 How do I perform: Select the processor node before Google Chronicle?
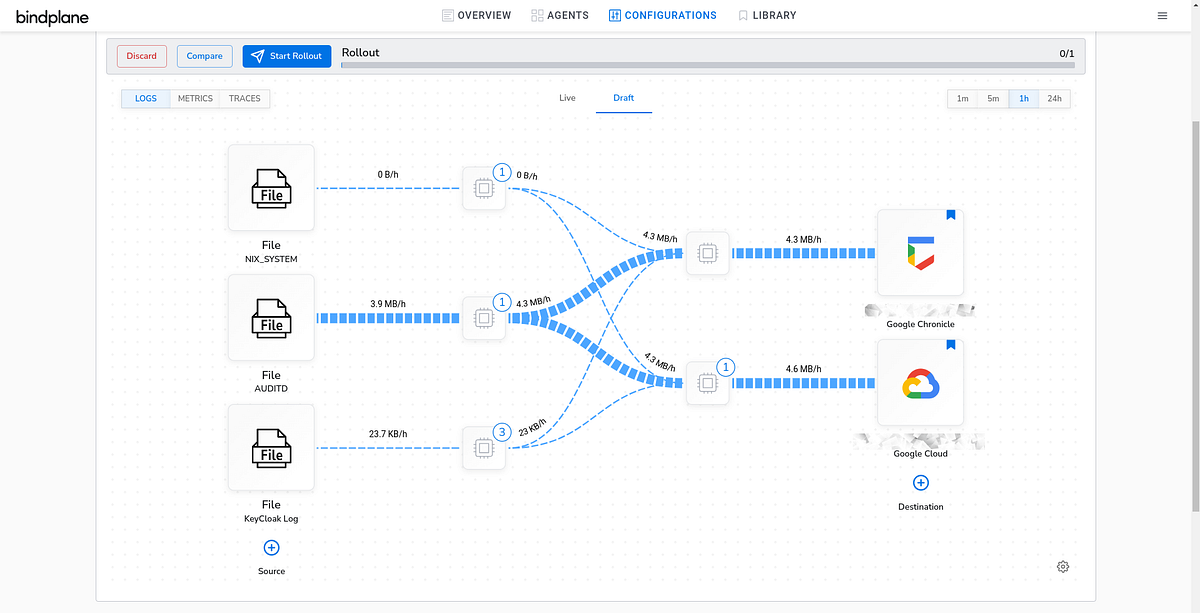pos(707,254)
